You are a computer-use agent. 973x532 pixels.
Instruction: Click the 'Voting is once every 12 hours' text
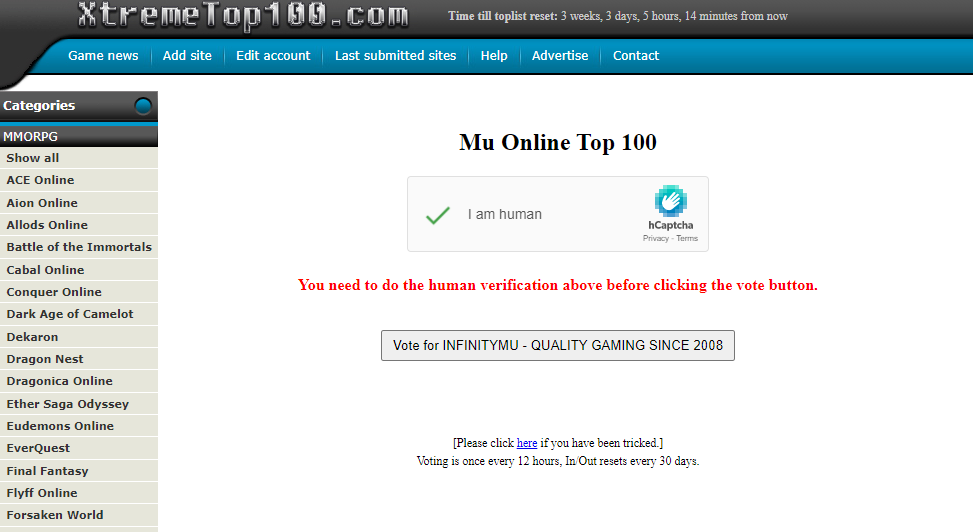pos(558,461)
